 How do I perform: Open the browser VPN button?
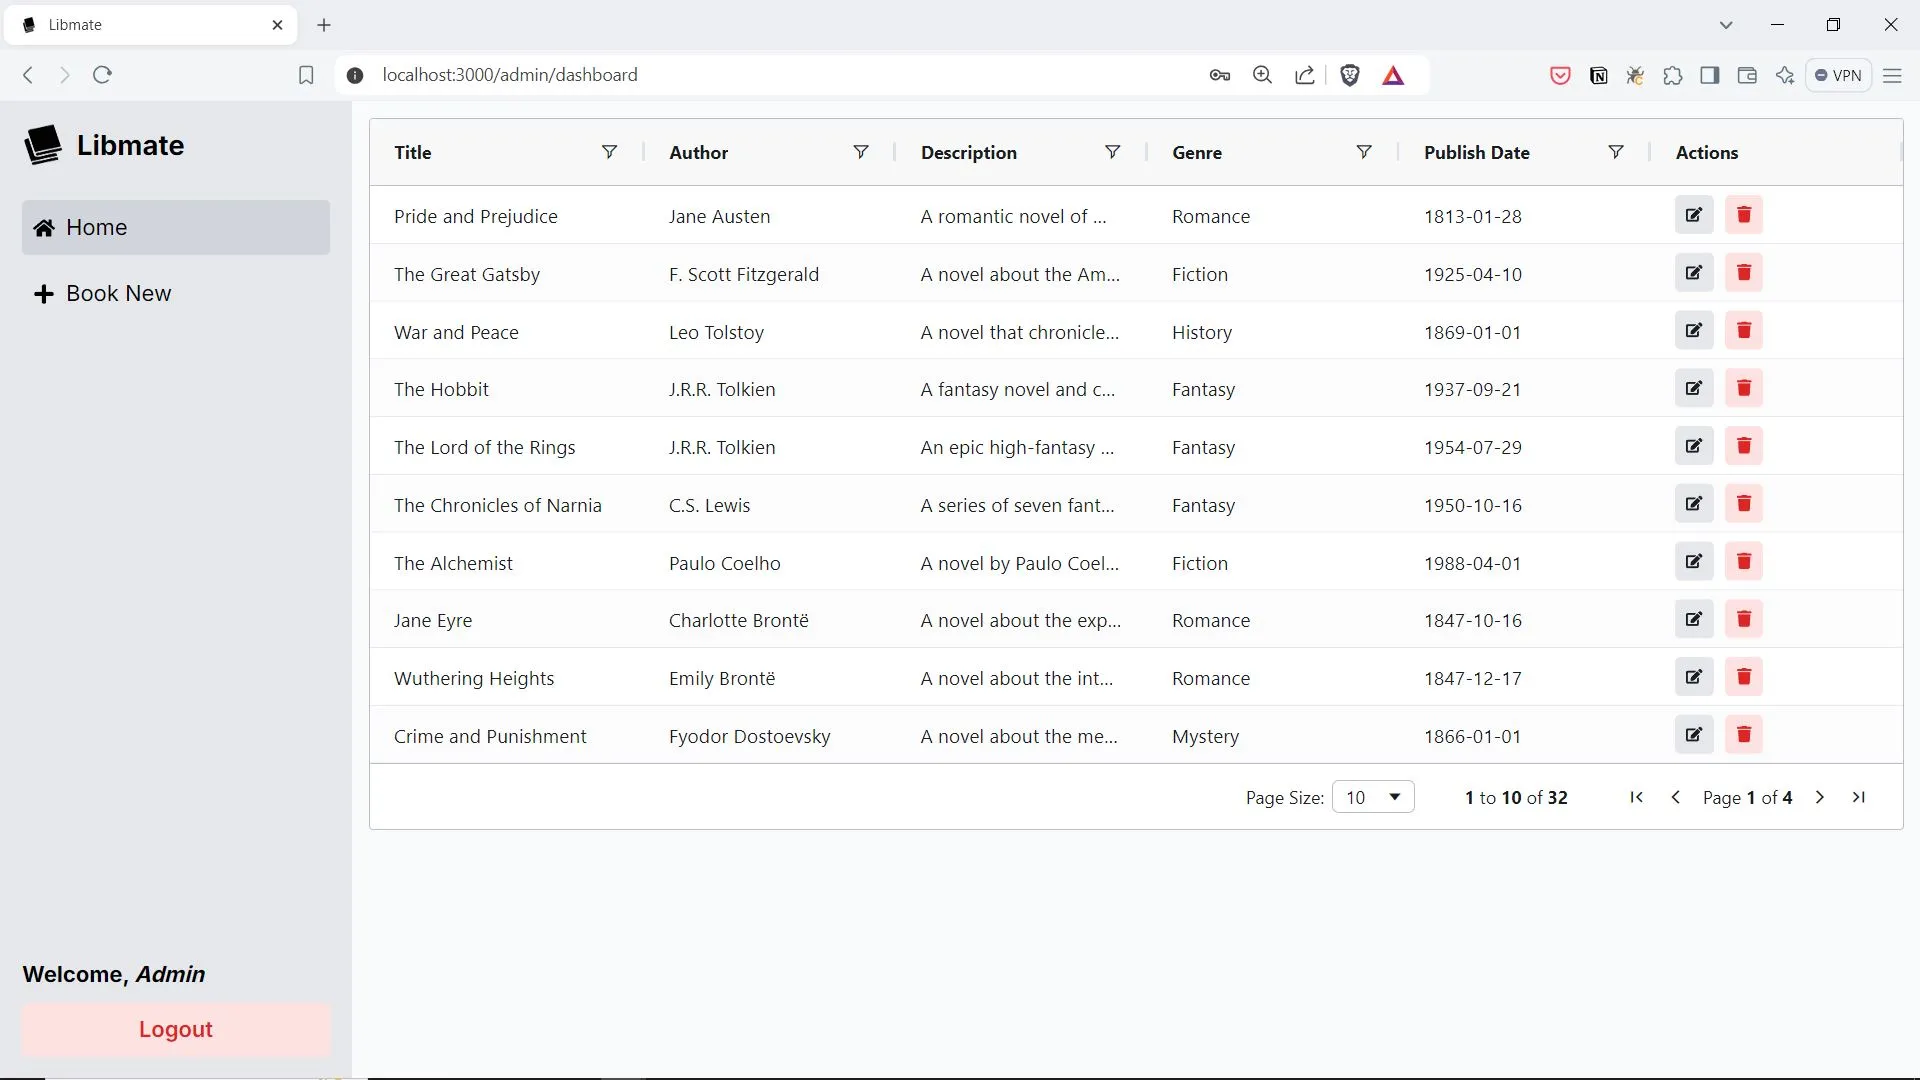1838,75
